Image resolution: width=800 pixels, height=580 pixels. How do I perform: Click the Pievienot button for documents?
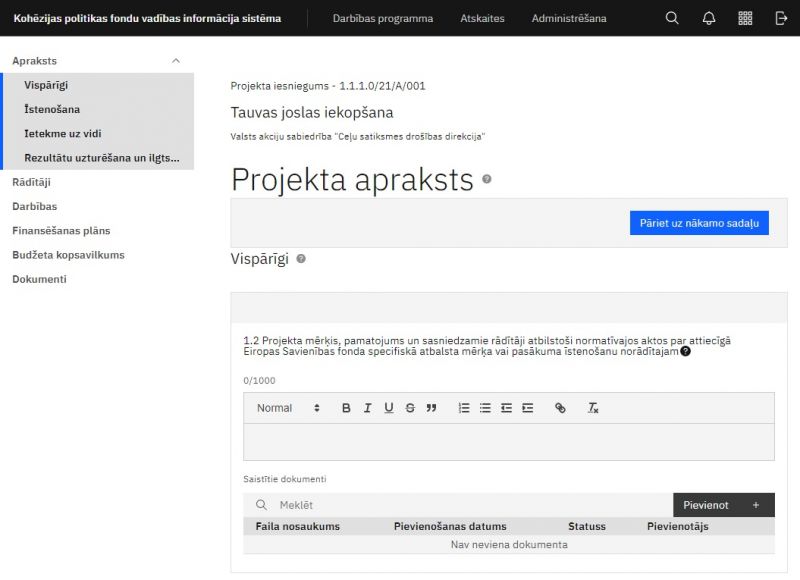pyautogui.click(x=722, y=505)
